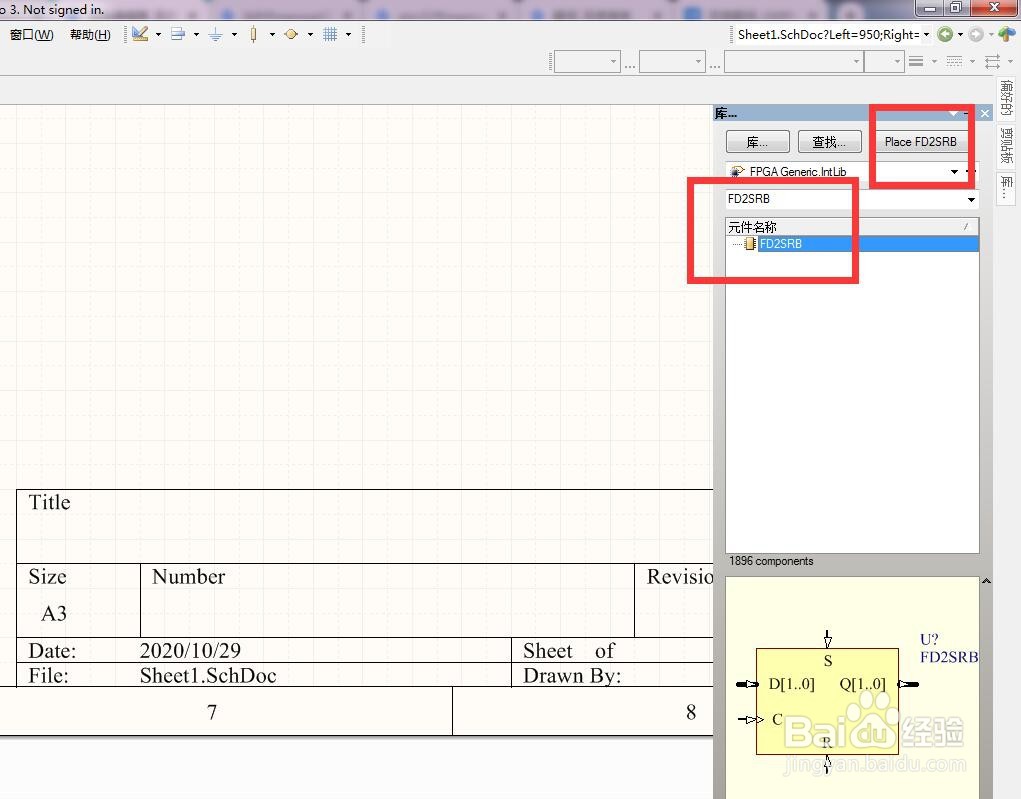Image resolution: width=1021 pixels, height=799 pixels.
Task: Click the simulation sources icon
Action: [x=291, y=34]
